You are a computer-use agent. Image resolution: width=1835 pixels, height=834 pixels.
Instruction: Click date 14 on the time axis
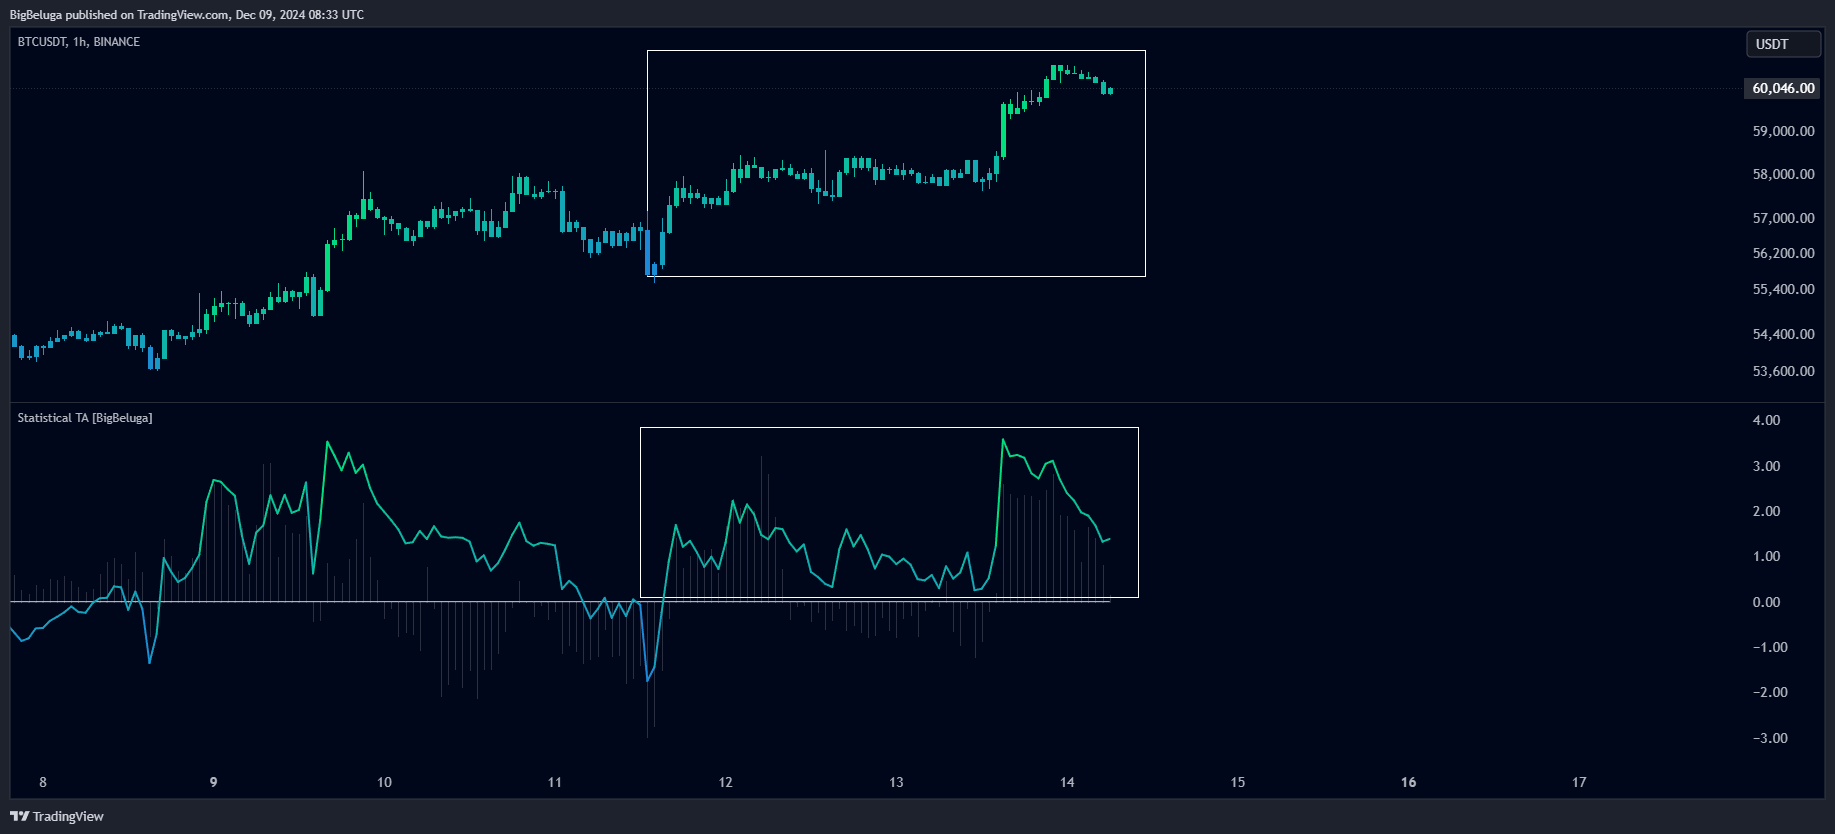(x=1067, y=782)
